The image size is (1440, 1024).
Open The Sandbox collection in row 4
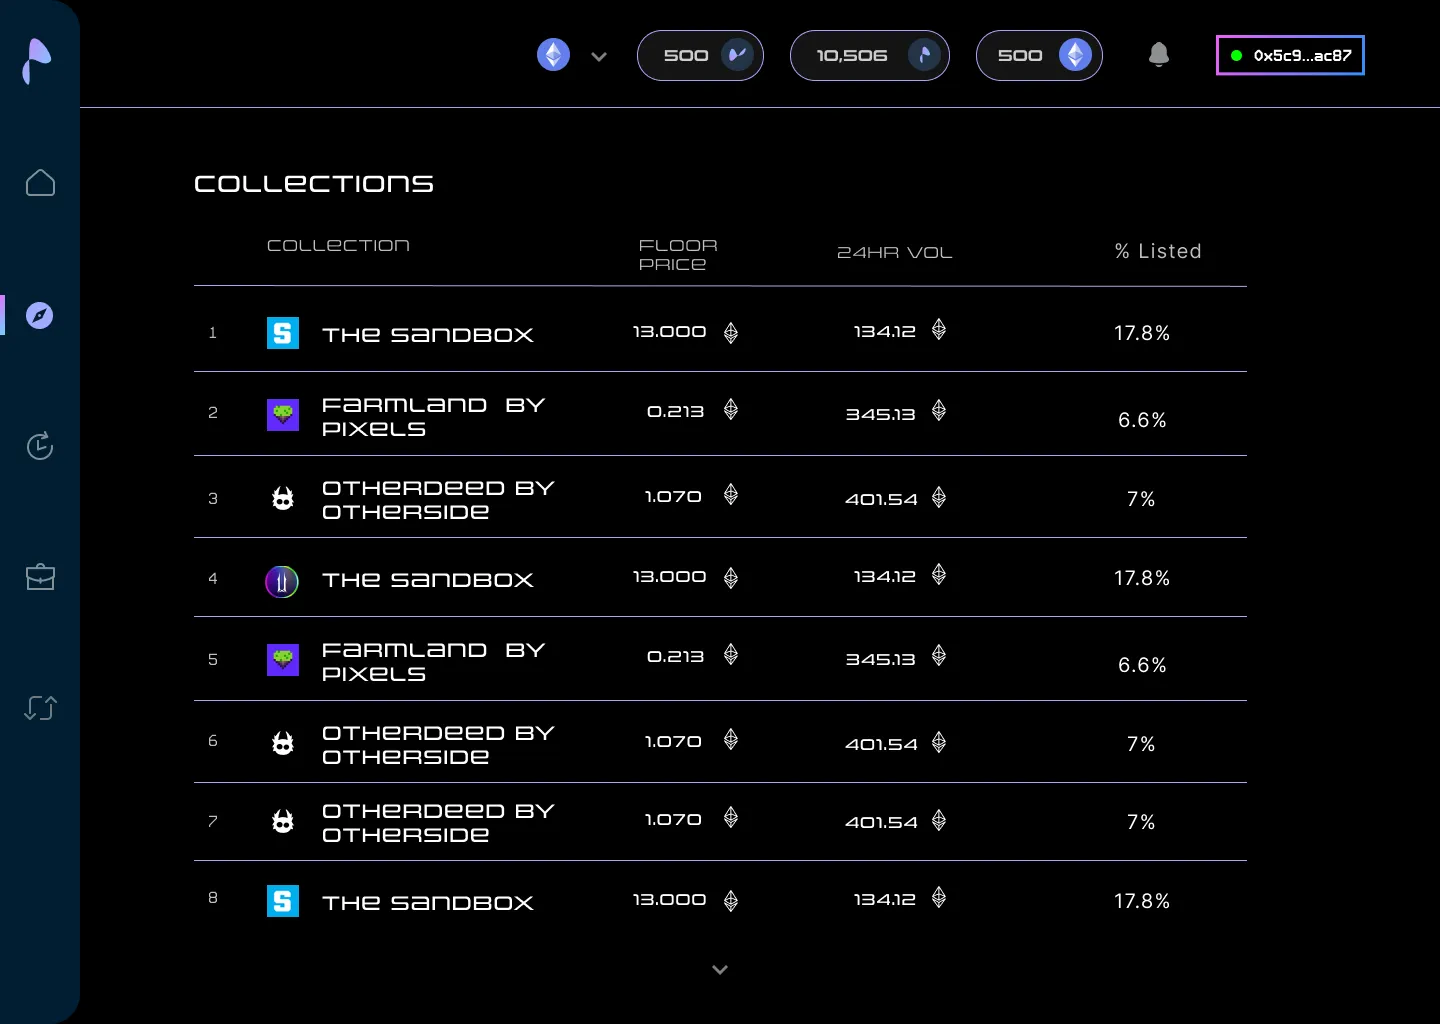point(428,580)
